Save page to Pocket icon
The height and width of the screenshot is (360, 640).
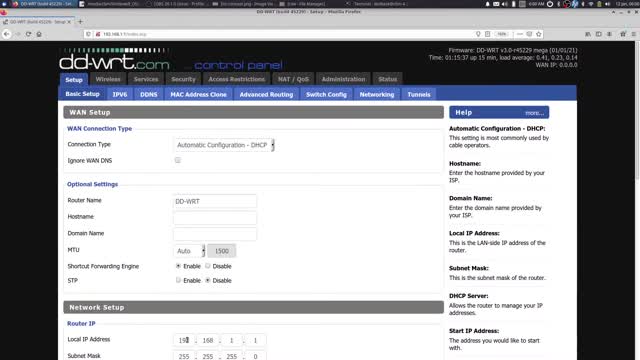tap(529, 34)
